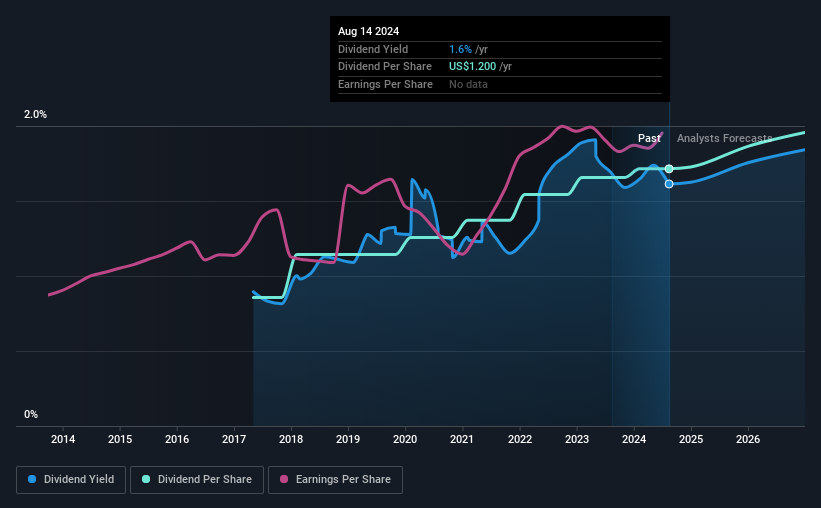Click the 'Aug 14 2024' tooltip date

(368, 31)
